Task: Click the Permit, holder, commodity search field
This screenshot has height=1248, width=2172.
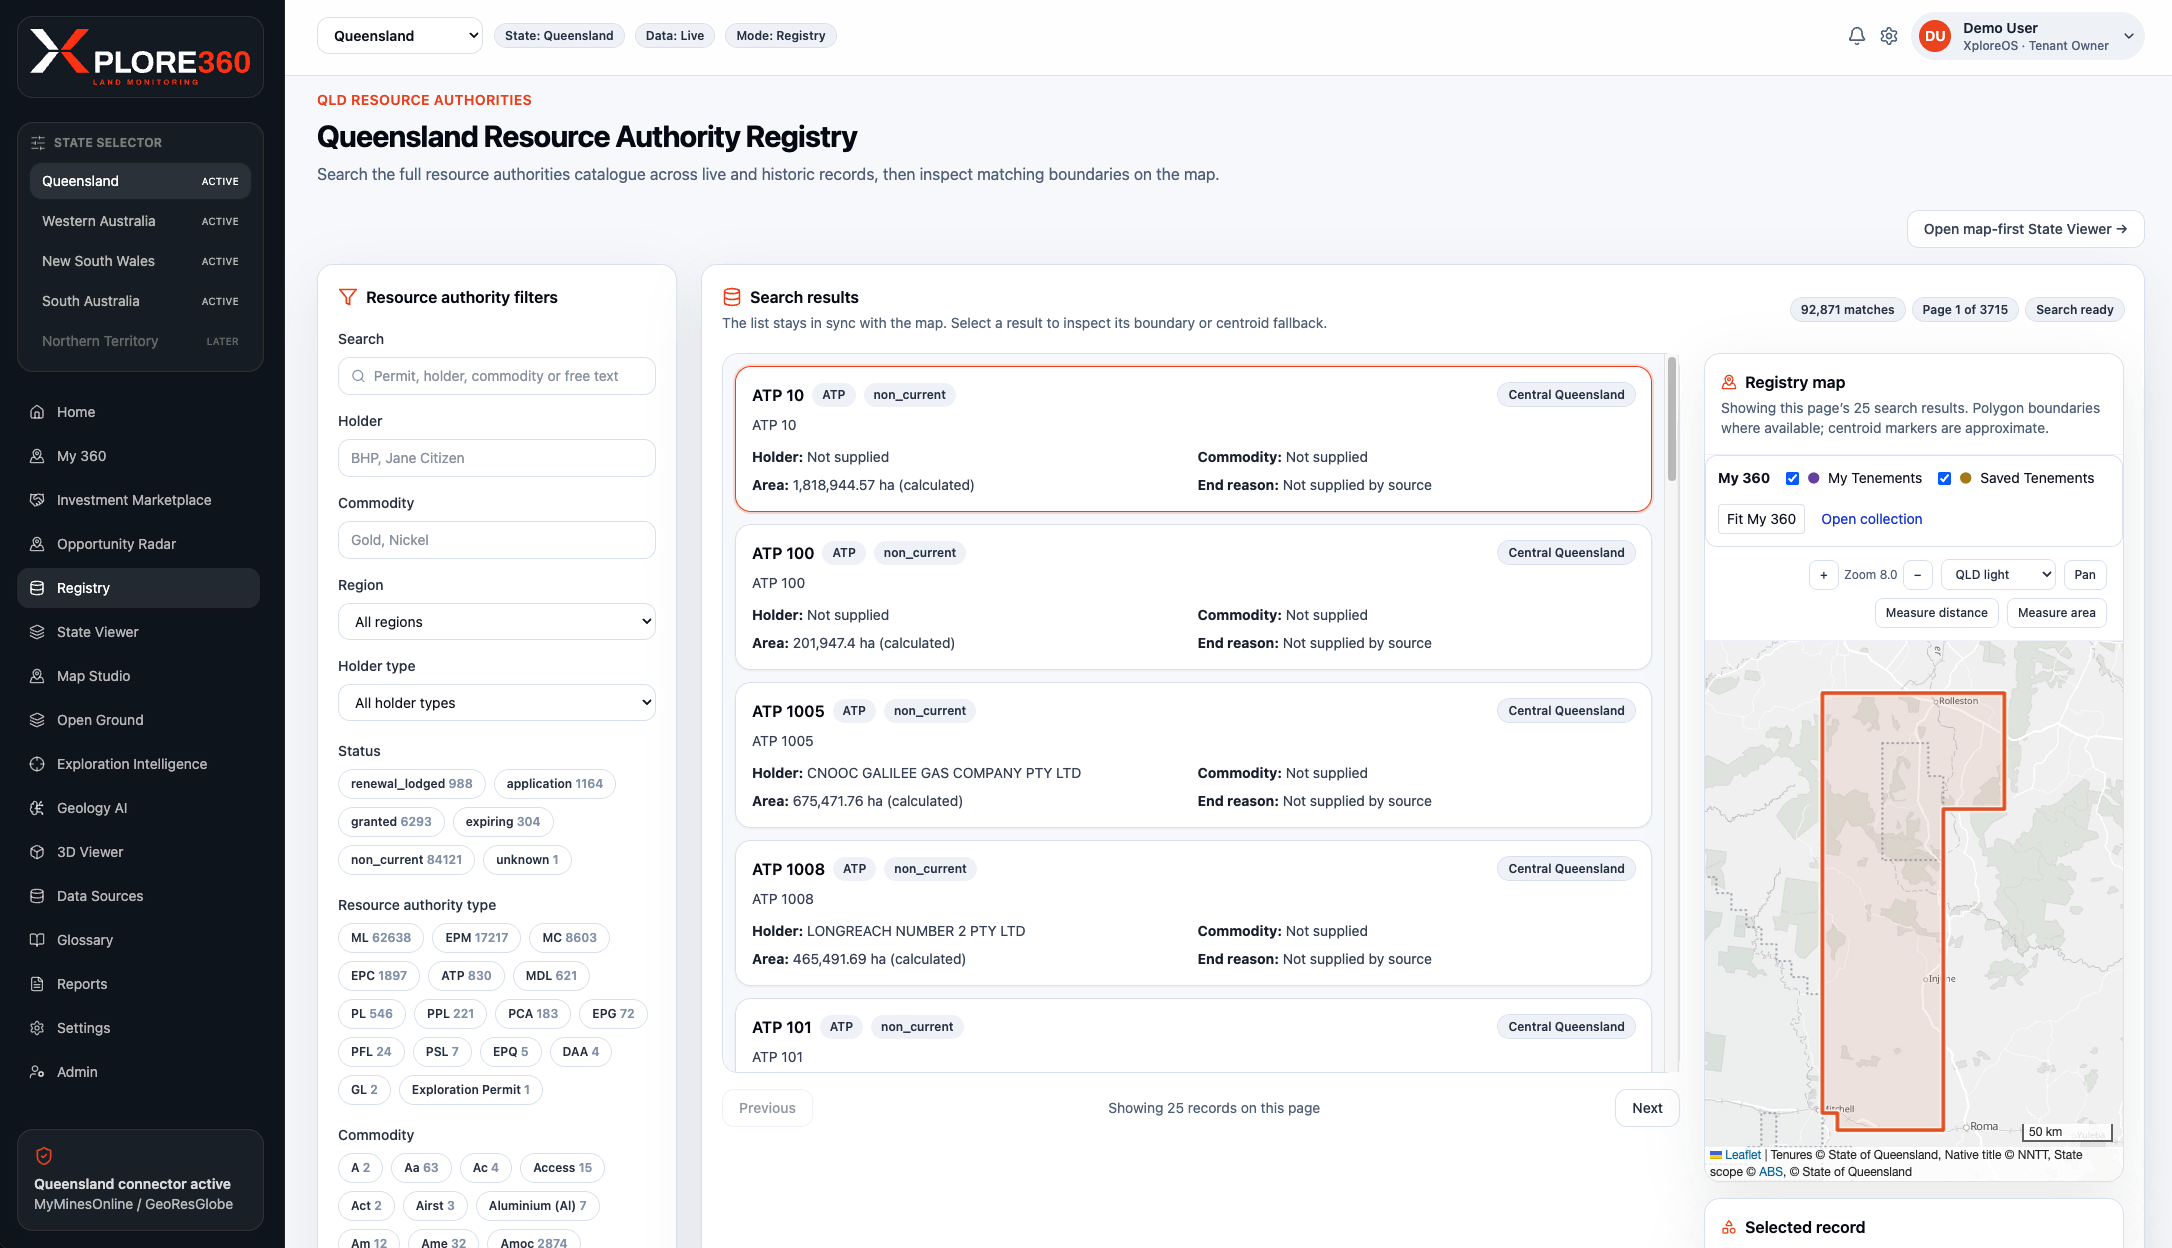Action: coord(497,376)
